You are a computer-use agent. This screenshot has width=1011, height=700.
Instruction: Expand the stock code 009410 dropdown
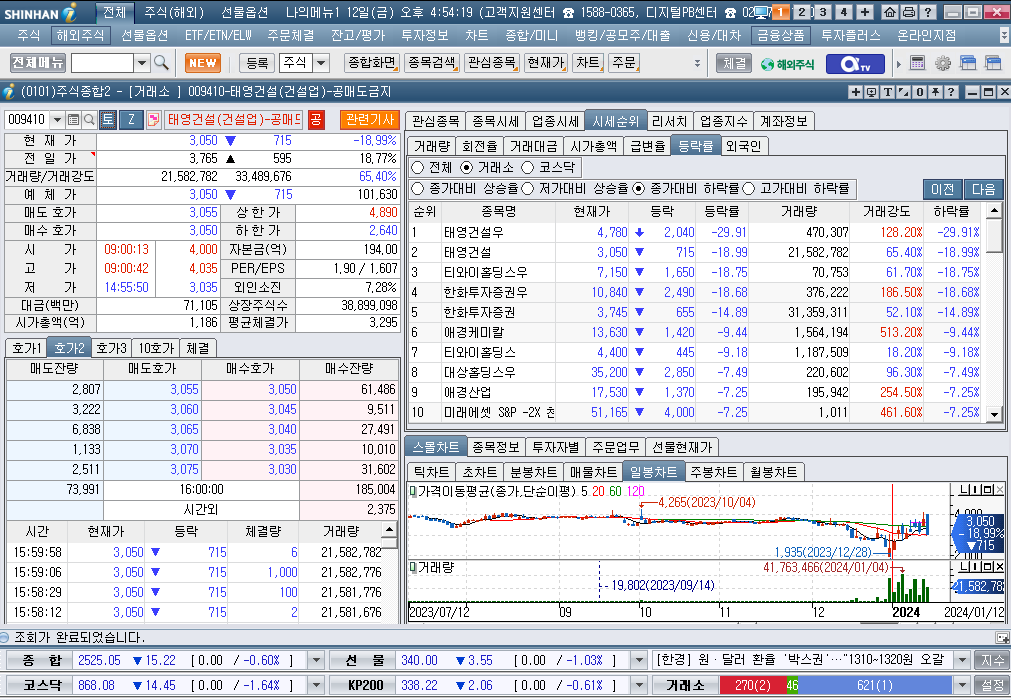pos(57,119)
